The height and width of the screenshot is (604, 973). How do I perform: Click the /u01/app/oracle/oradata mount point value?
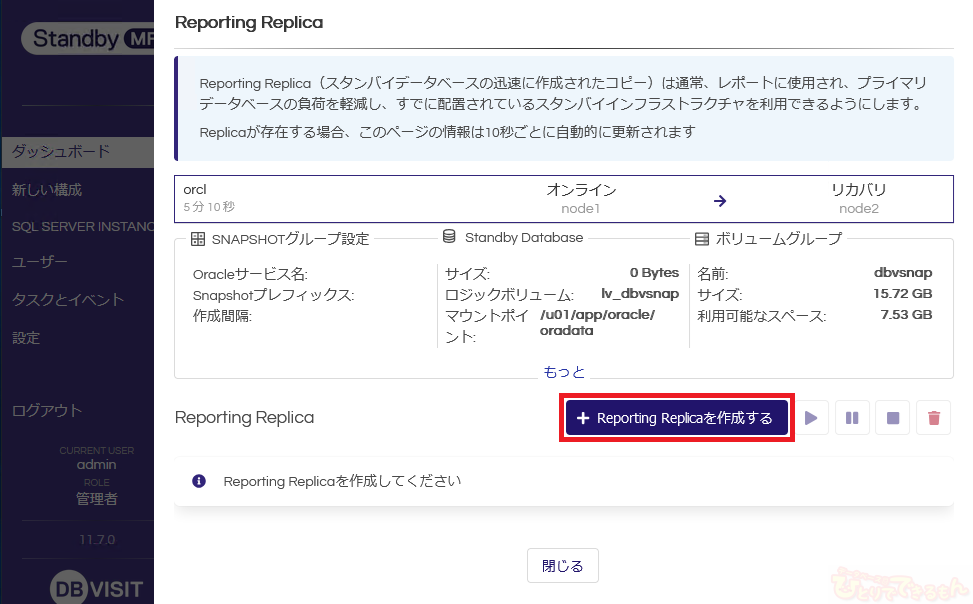tap(597, 323)
